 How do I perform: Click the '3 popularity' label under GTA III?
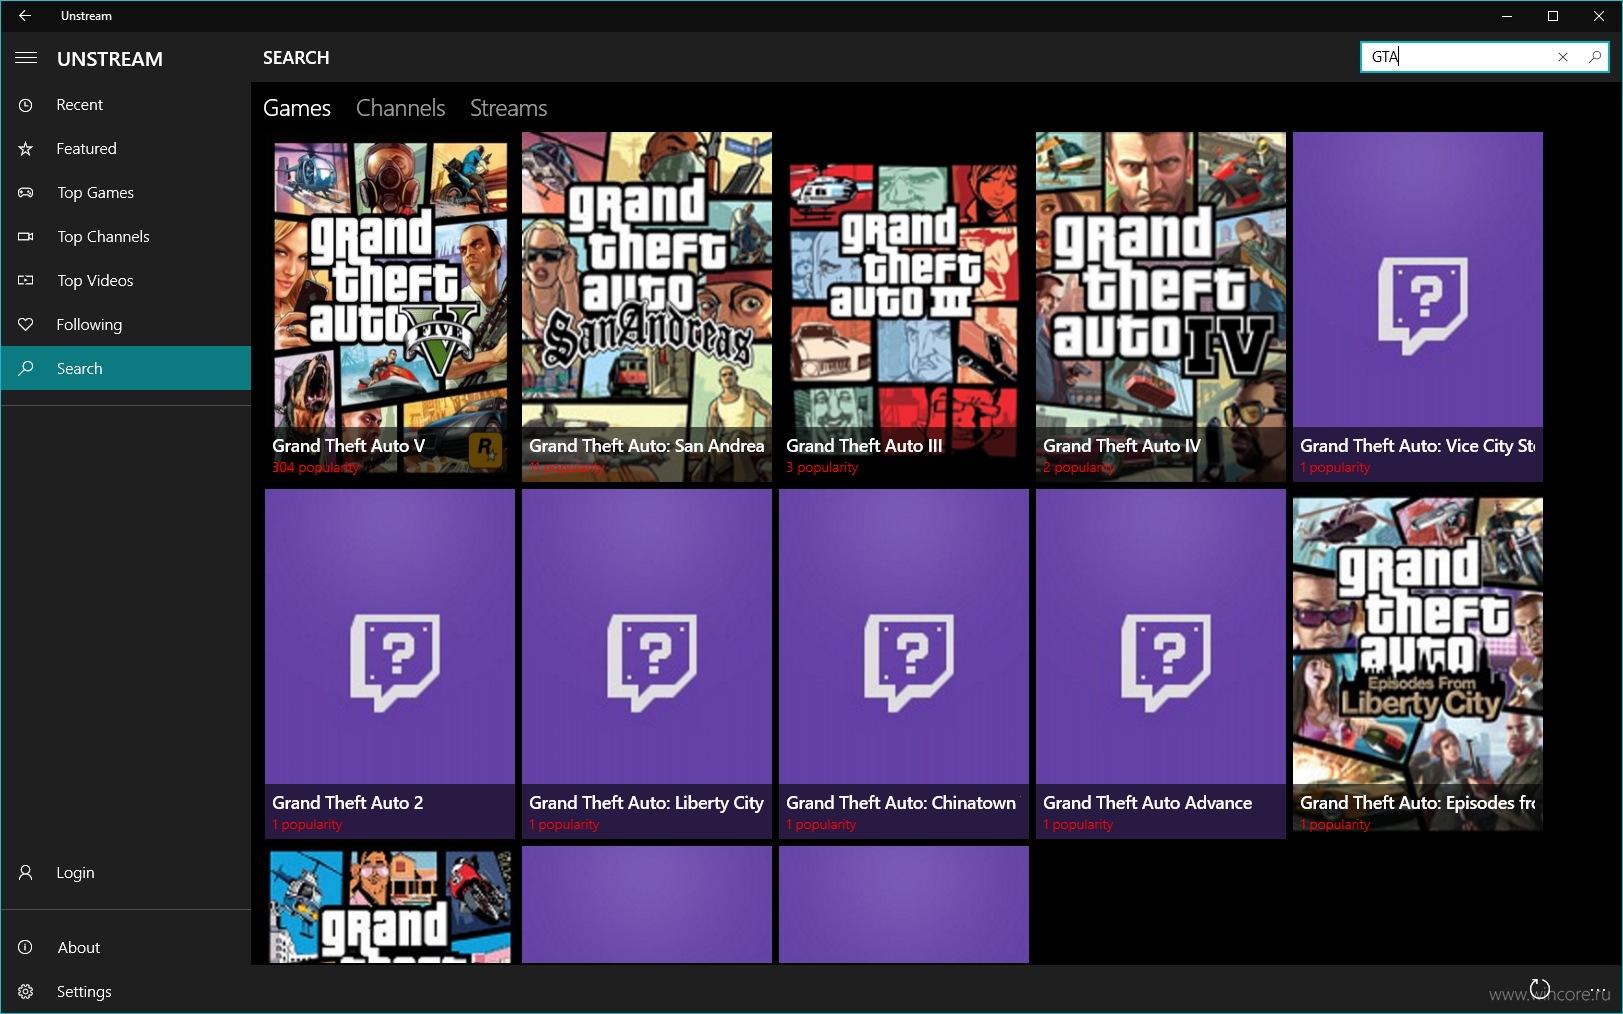click(x=822, y=468)
